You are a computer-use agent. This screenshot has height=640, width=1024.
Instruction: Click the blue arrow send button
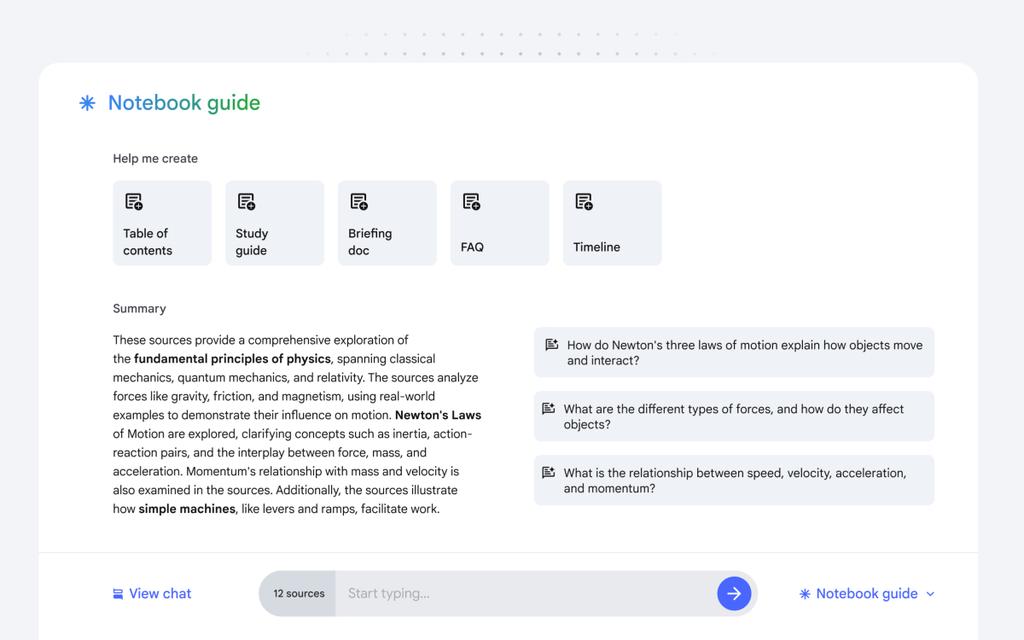click(734, 594)
